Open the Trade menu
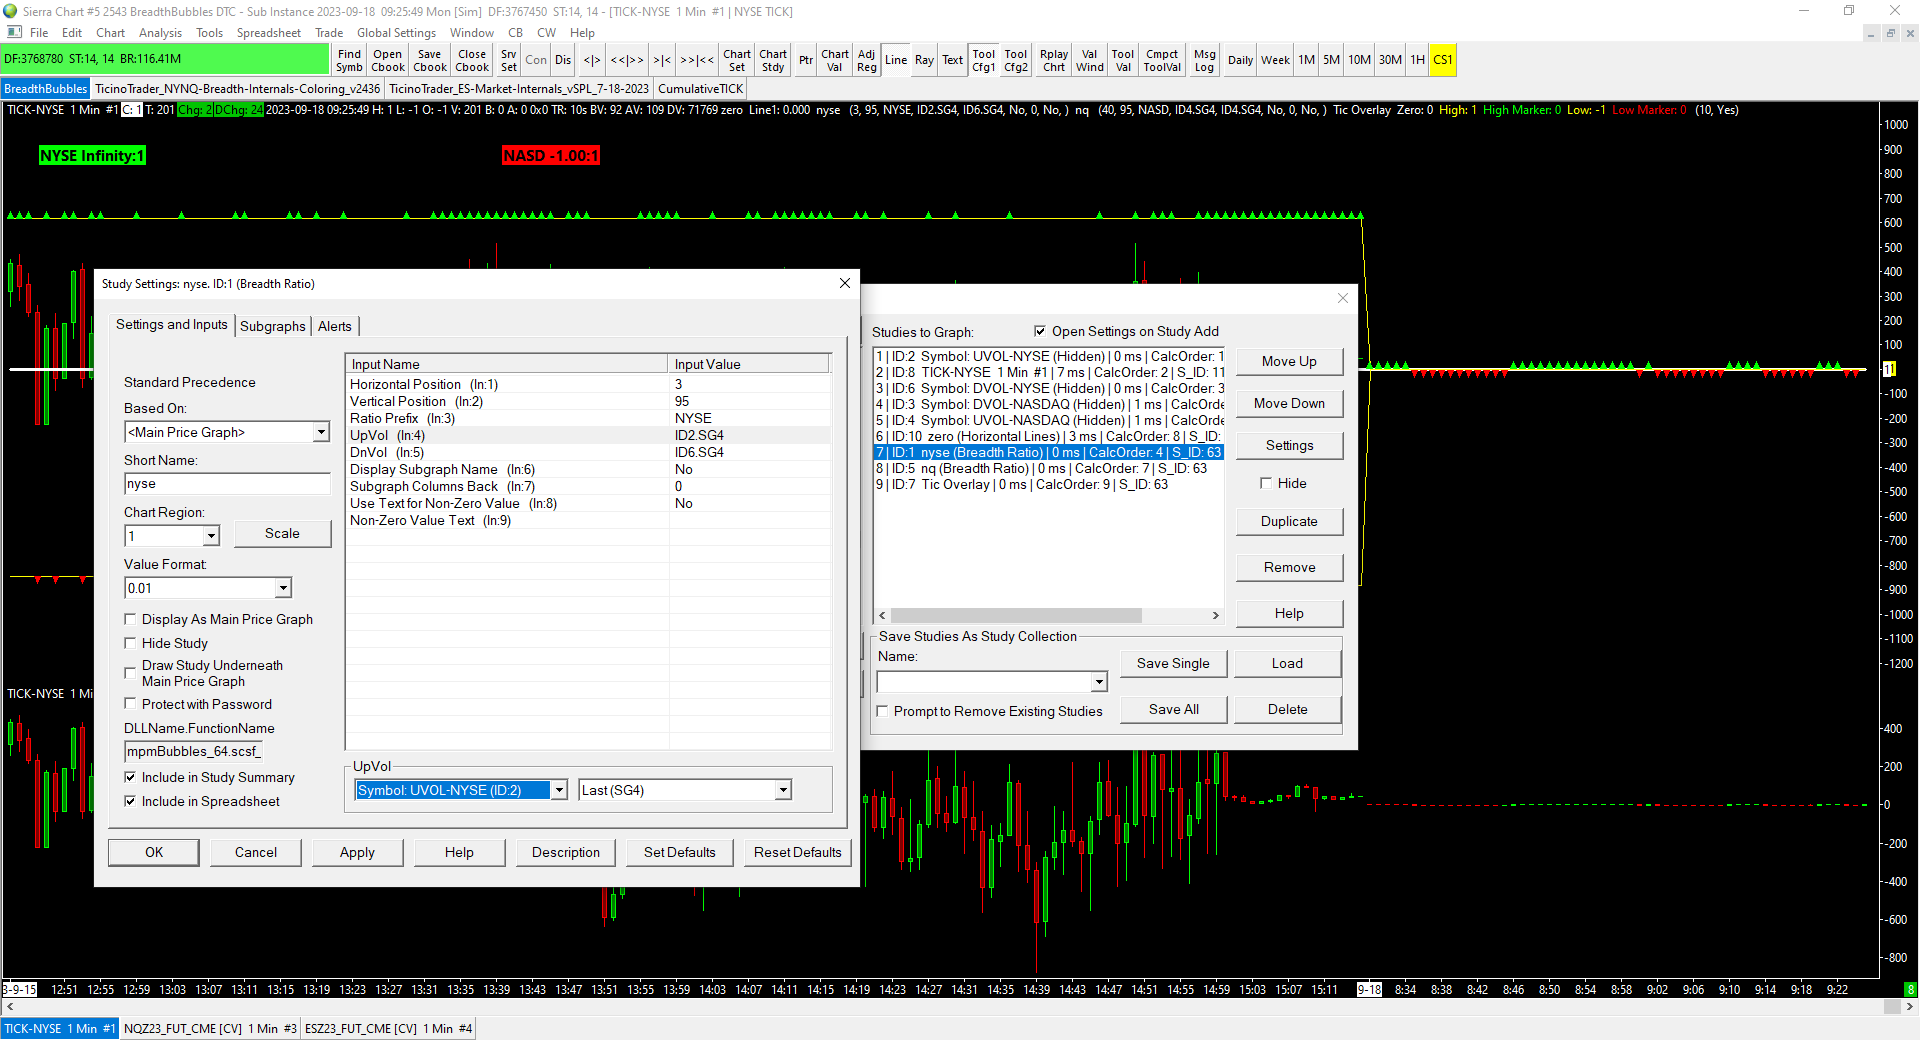Screen dimensions: 1920x1040 (x=329, y=33)
